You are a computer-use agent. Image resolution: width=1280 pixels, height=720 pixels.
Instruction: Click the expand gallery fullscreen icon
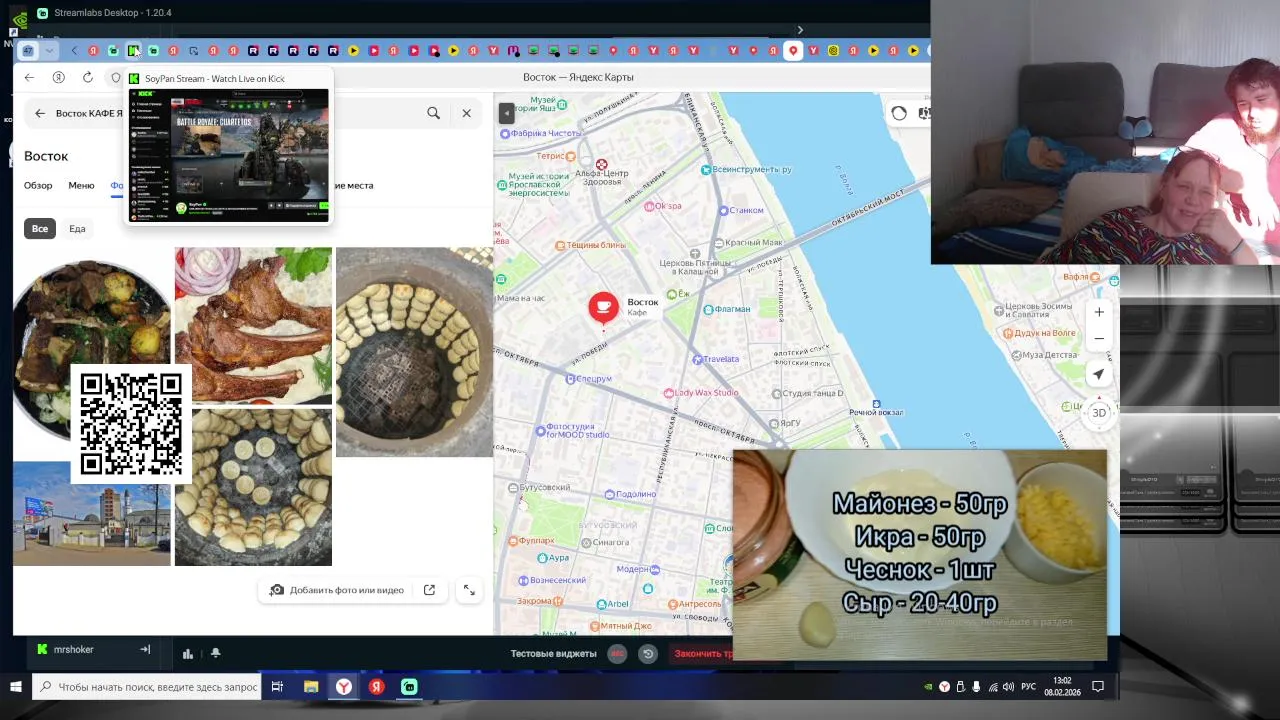point(469,590)
